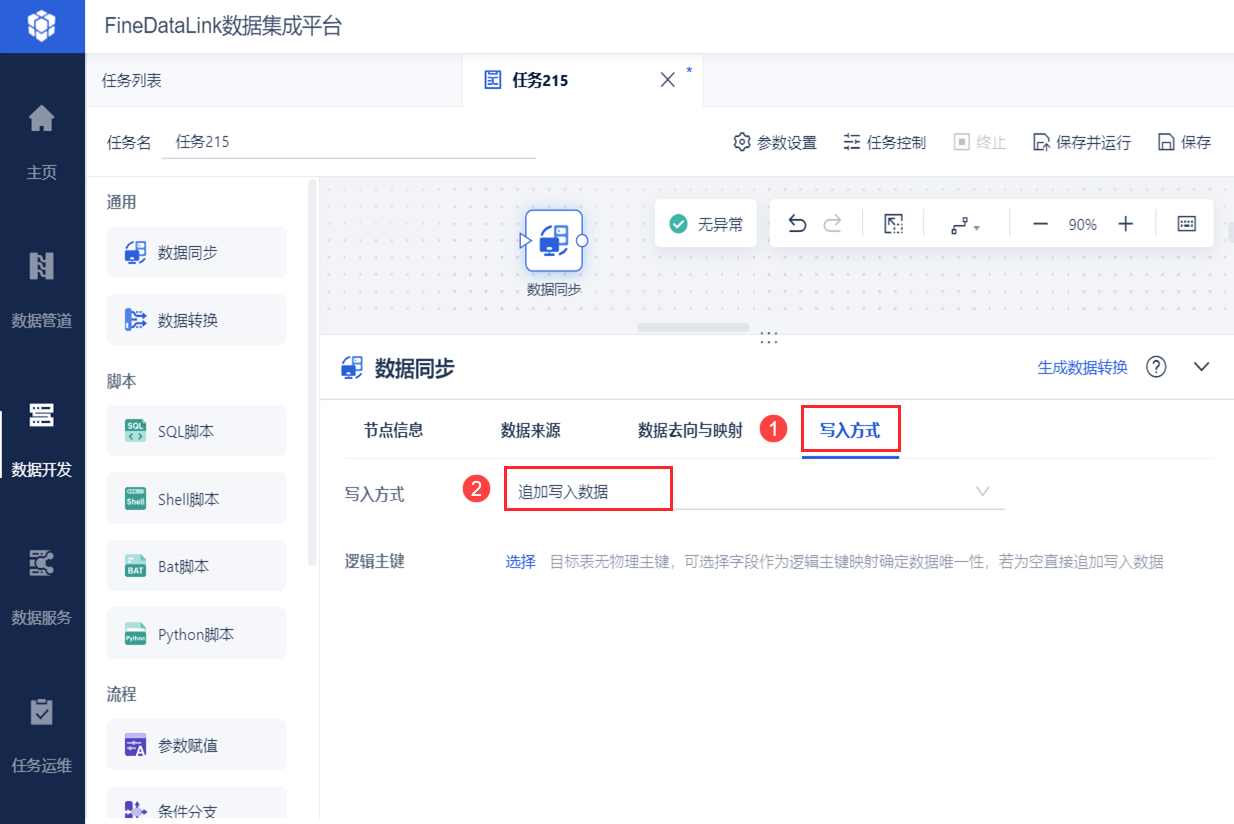Screen dimensions: 1234x824
Task: Click the 90% zoom value
Action: coord(1083,225)
